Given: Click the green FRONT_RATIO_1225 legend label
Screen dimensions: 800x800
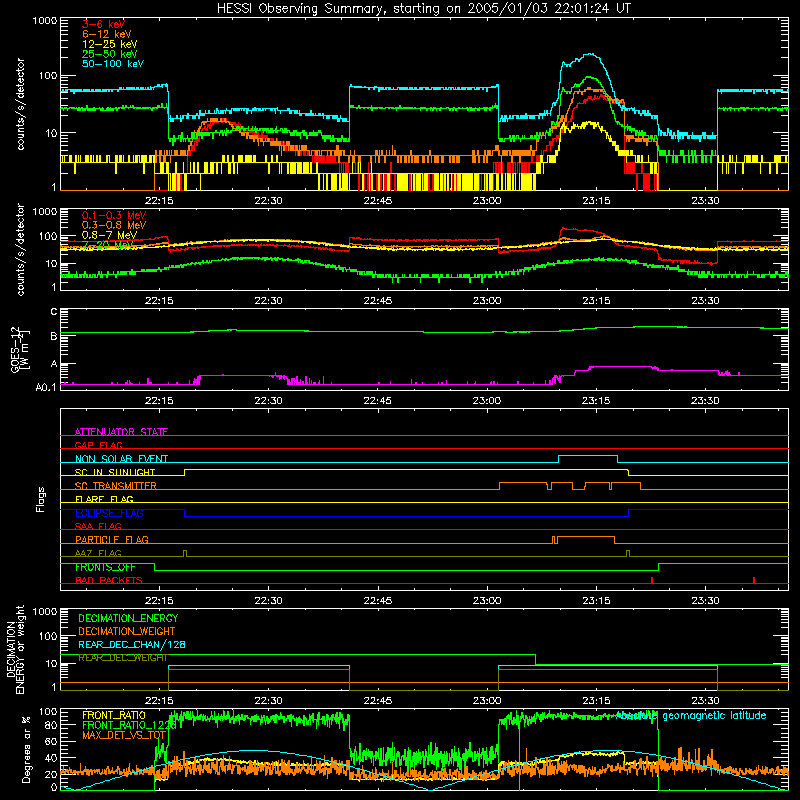Looking at the screenshot, I should 129,725.
